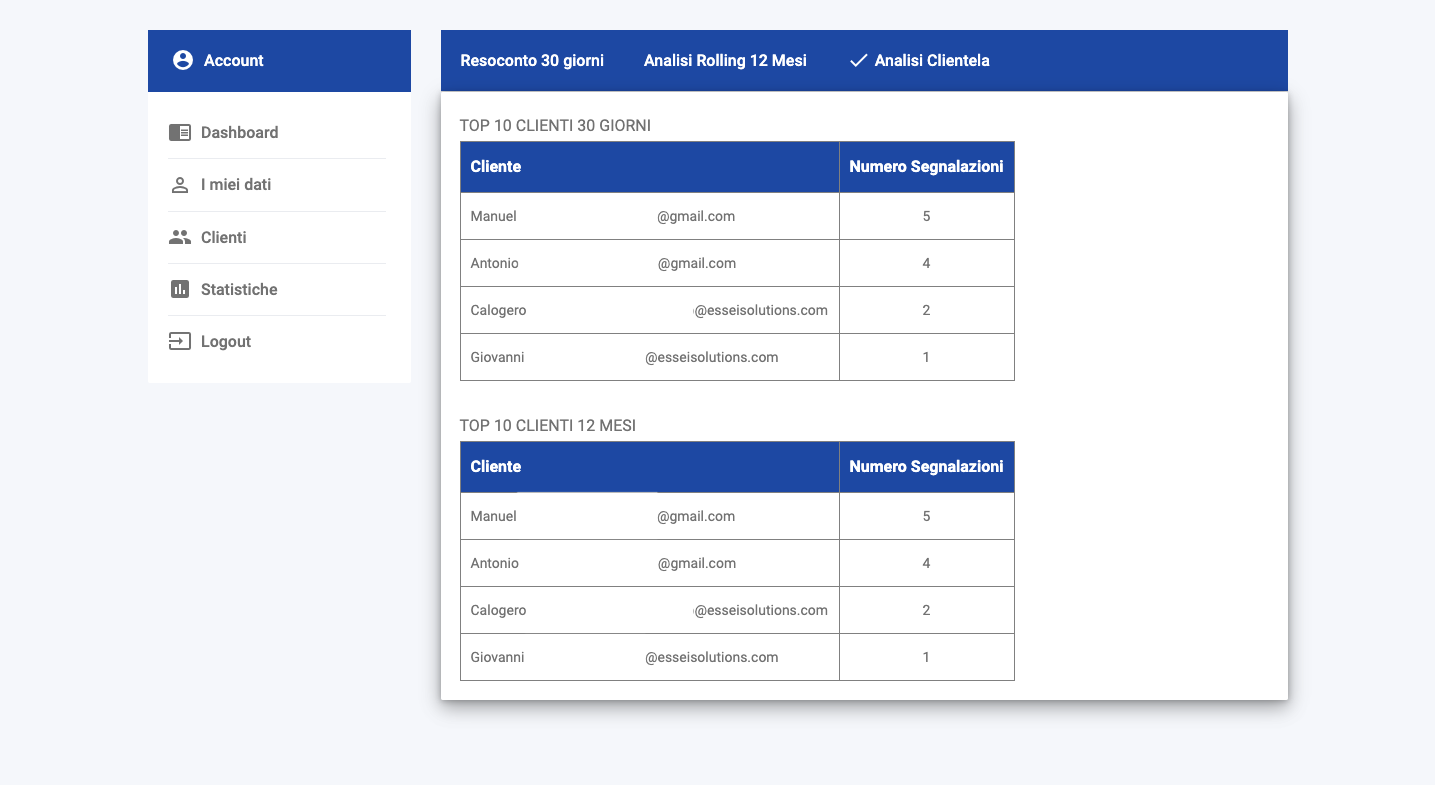Open the Analisi Rolling 12 Mesi tab
This screenshot has width=1435, height=785.
click(x=725, y=60)
